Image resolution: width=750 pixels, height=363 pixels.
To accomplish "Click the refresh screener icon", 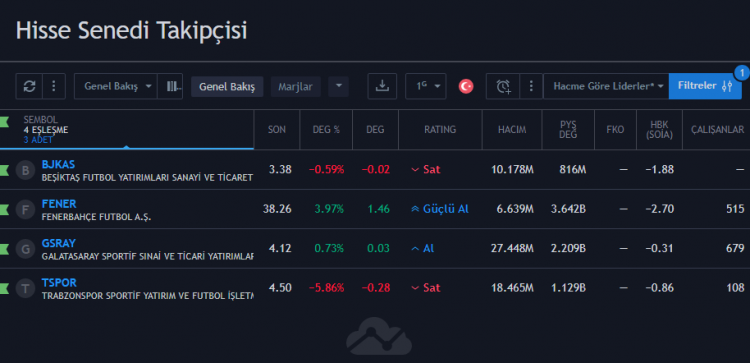I will pyautogui.click(x=29, y=86).
